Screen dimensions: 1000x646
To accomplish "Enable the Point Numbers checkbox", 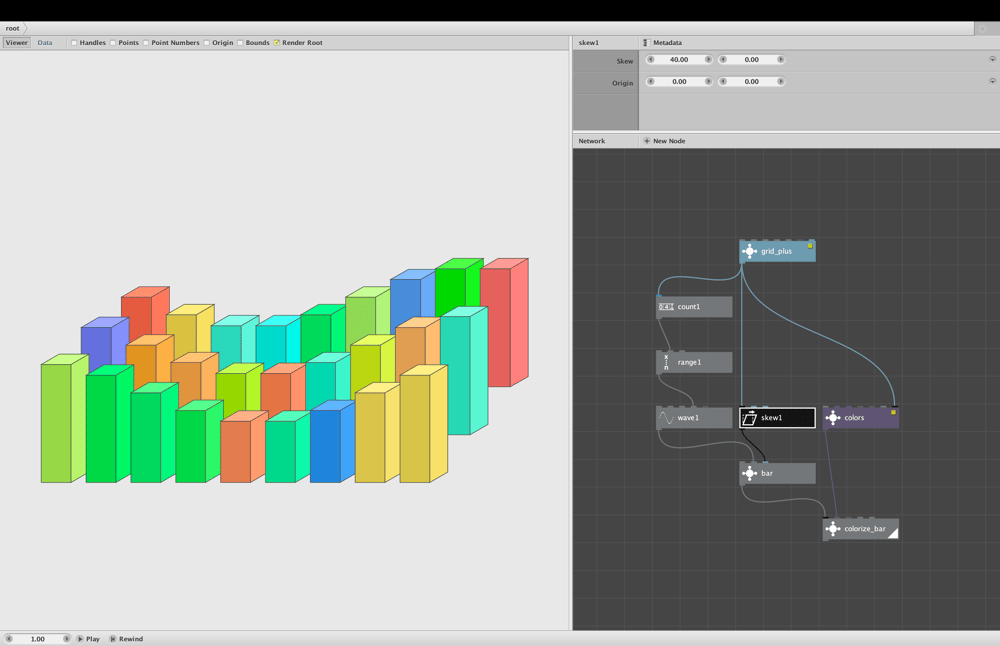I will (x=146, y=43).
